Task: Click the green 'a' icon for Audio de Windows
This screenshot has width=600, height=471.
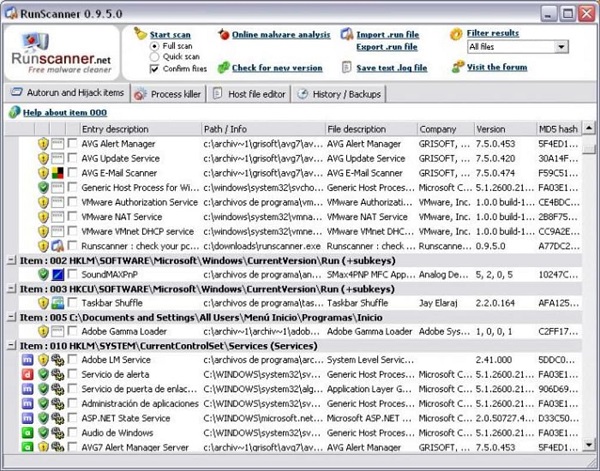Action: pos(27,433)
